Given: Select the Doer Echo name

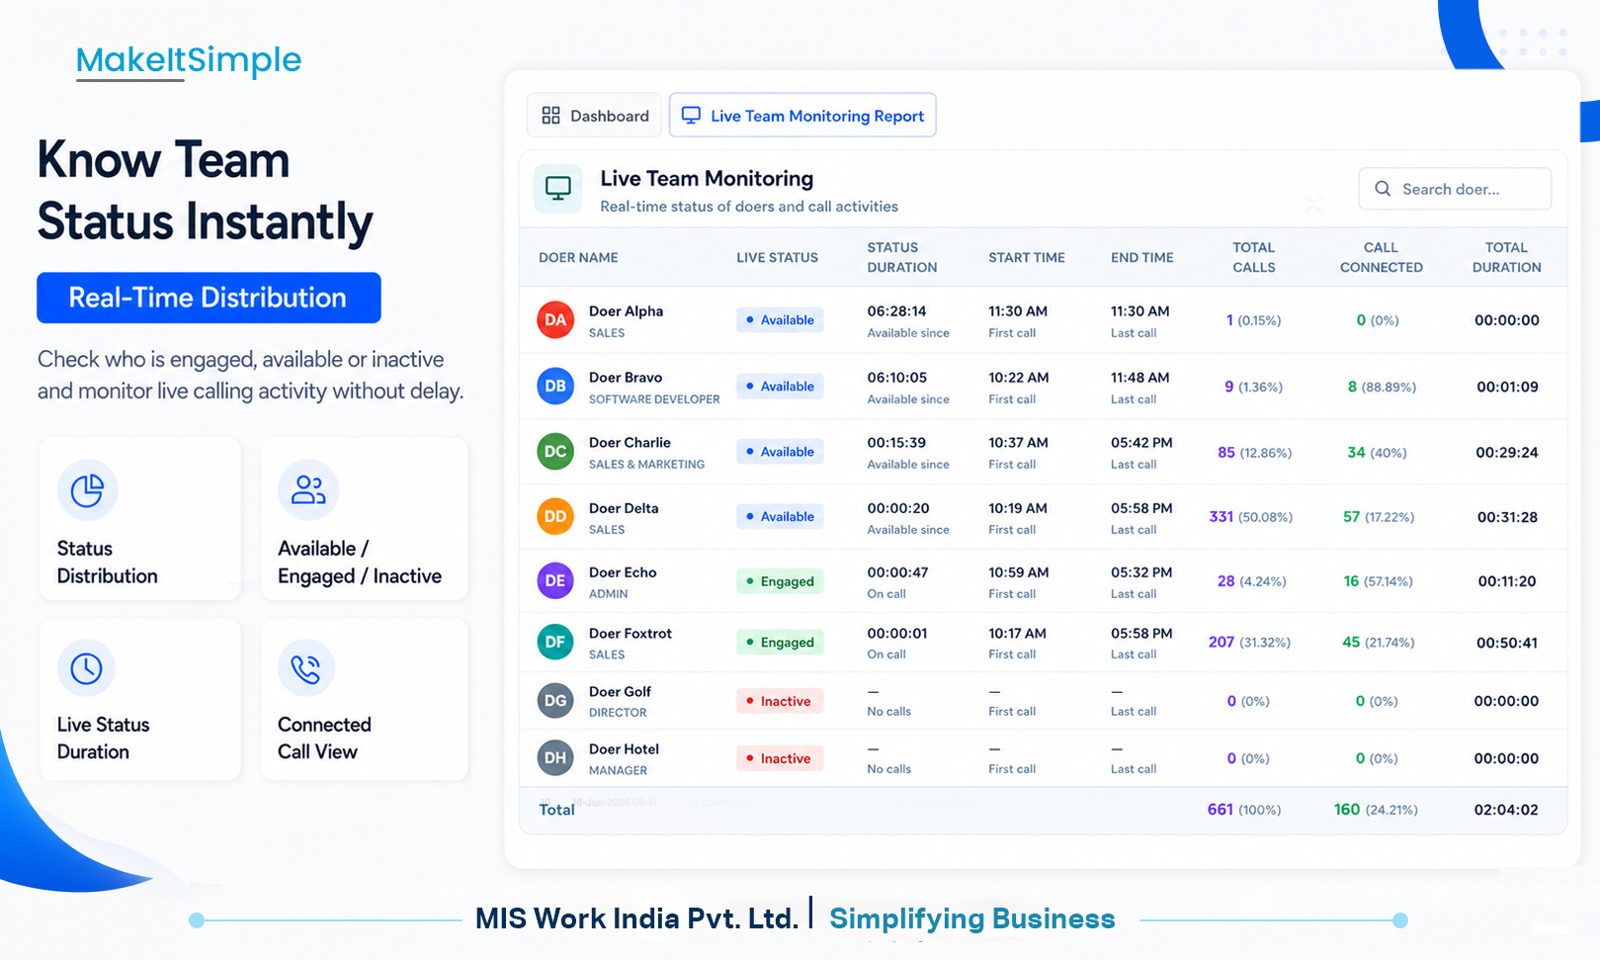Looking at the screenshot, I should tap(623, 572).
